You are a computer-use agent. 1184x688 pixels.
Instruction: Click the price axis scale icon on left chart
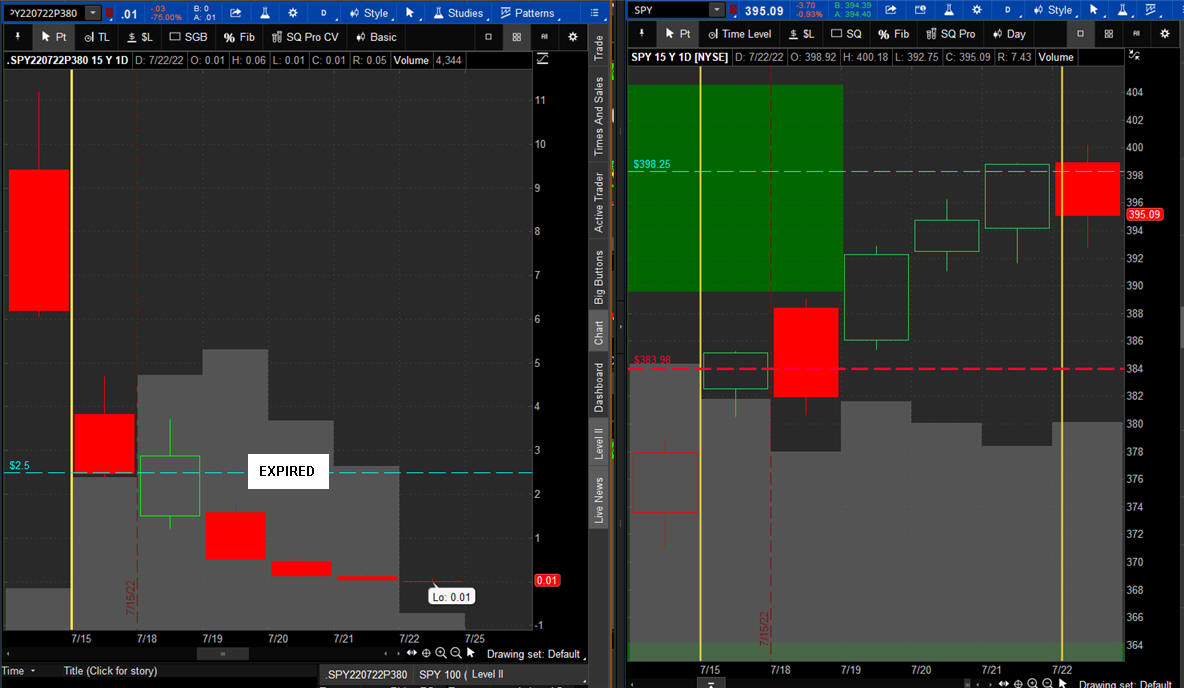click(x=542, y=59)
